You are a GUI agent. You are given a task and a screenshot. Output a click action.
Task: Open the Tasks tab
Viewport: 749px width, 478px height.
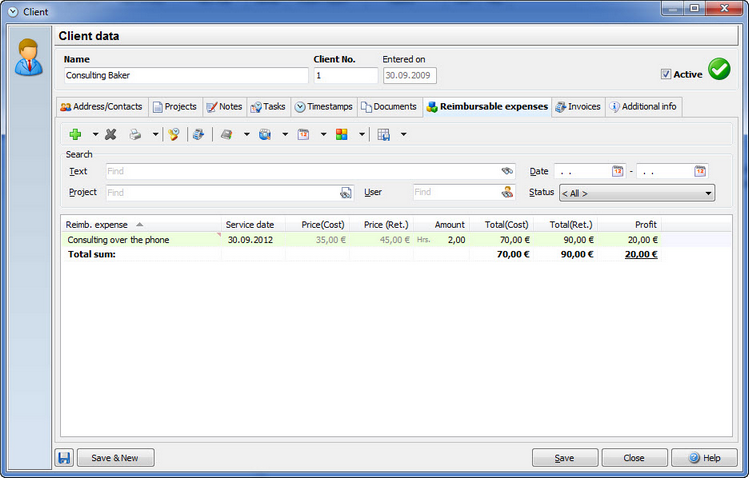click(268, 107)
